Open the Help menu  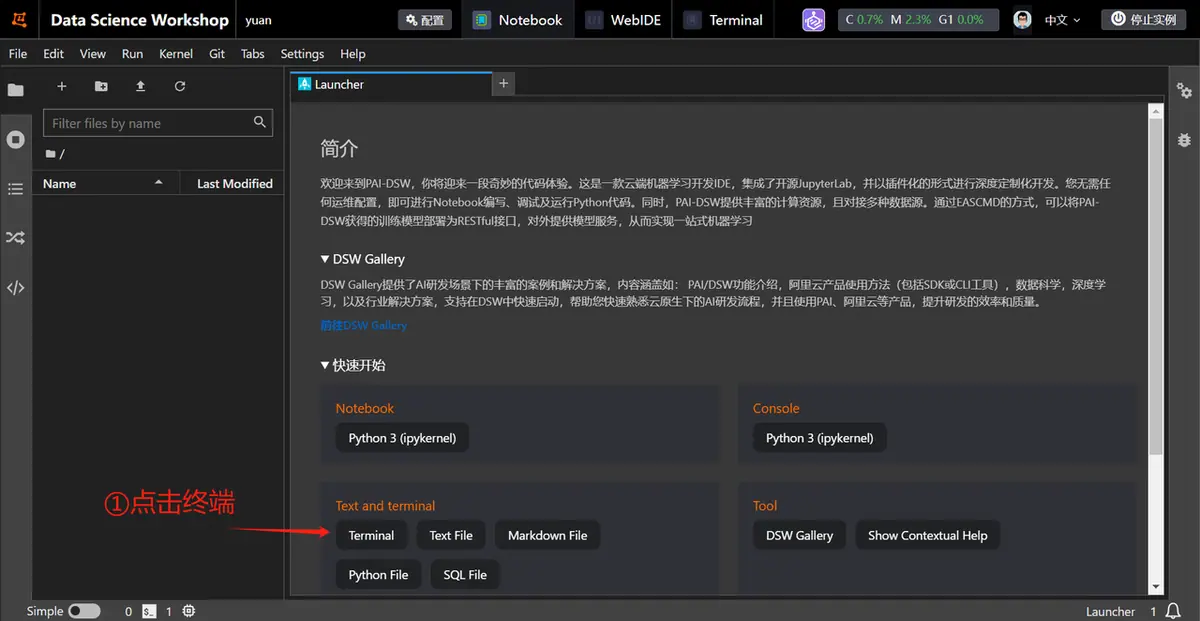coord(353,54)
